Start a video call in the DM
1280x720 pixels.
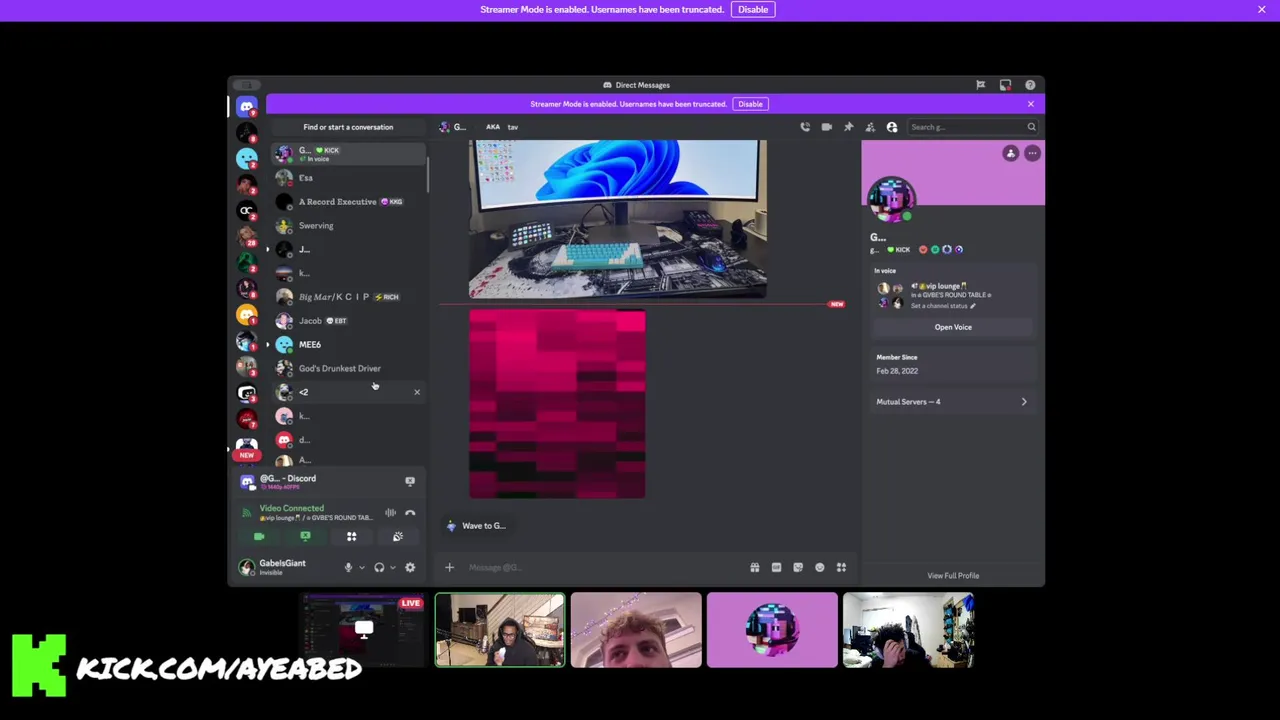(x=826, y=127)
